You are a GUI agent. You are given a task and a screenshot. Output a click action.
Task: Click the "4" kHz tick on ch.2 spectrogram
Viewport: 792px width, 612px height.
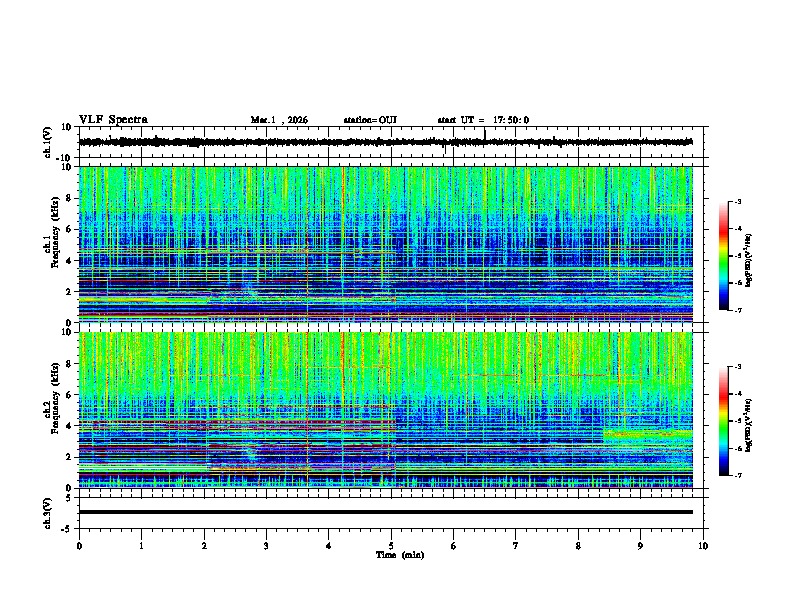click(69, 426)
